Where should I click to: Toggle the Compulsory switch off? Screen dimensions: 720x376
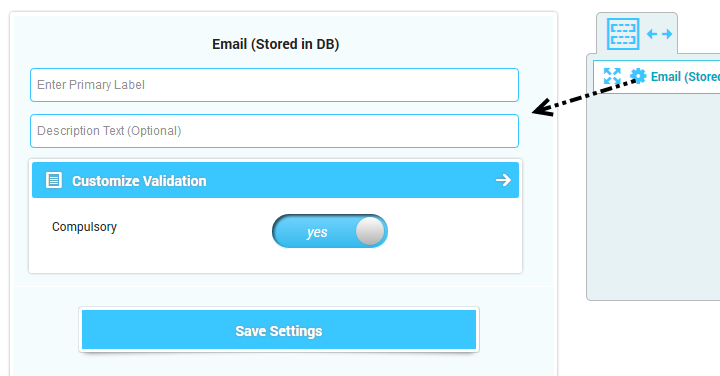[x=330, y=231]
